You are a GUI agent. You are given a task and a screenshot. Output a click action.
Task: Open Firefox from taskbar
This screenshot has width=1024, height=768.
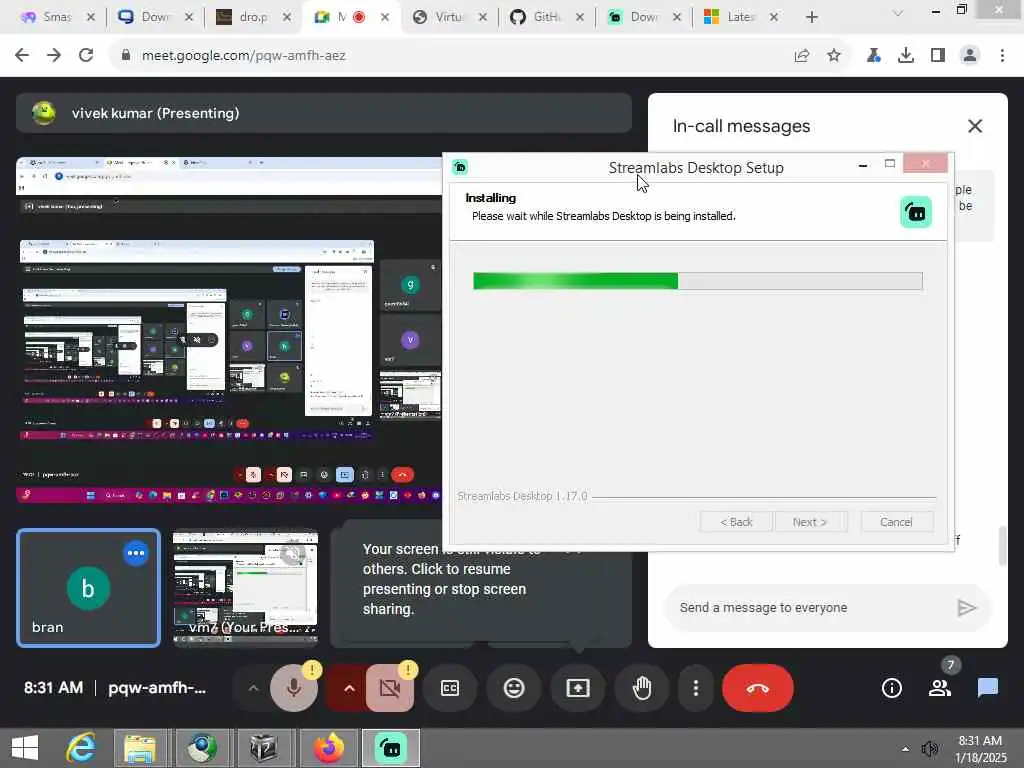[328, 748]
